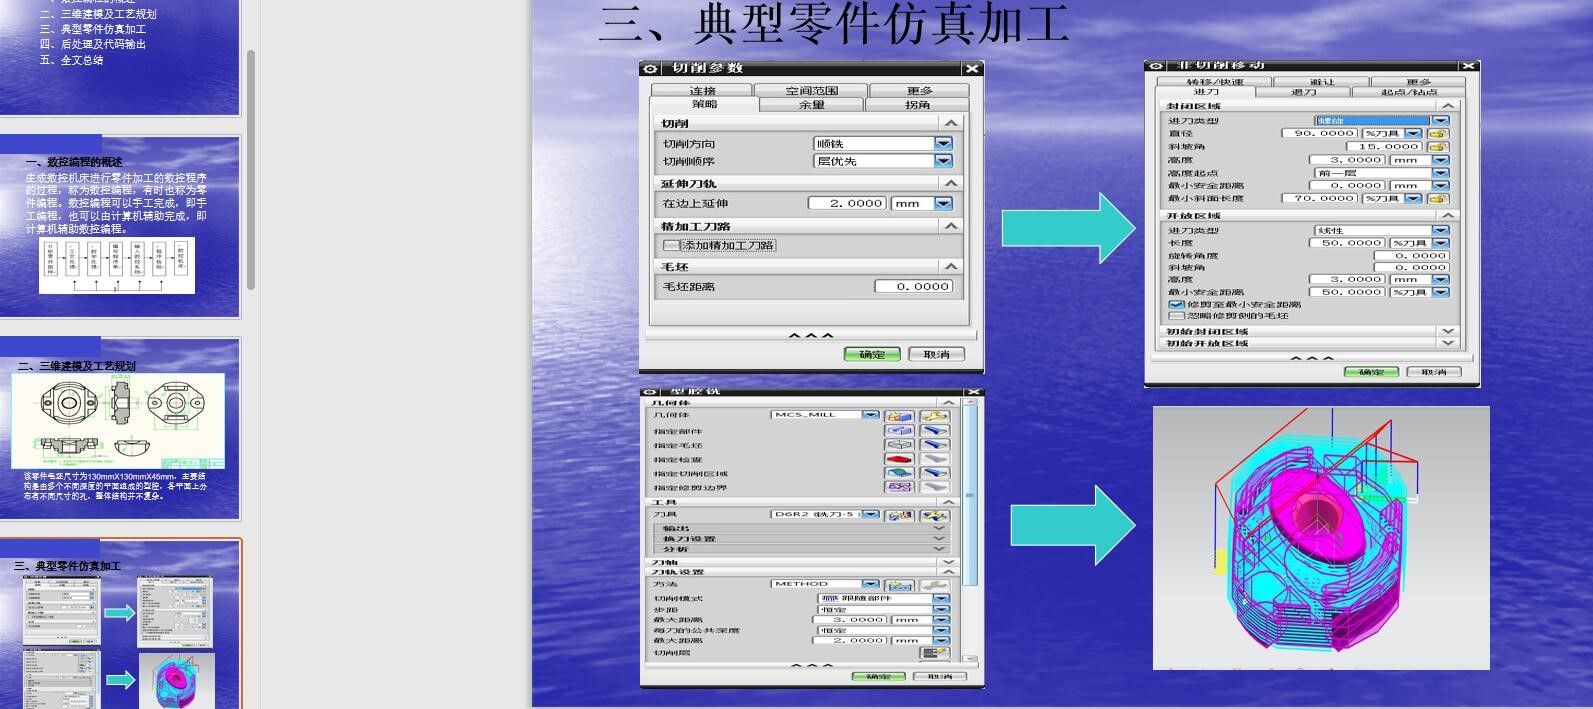This screenshot has height=709, width=1593.
Task: Toggle 添加精加工刀路 checkbox
Action: 671,245
